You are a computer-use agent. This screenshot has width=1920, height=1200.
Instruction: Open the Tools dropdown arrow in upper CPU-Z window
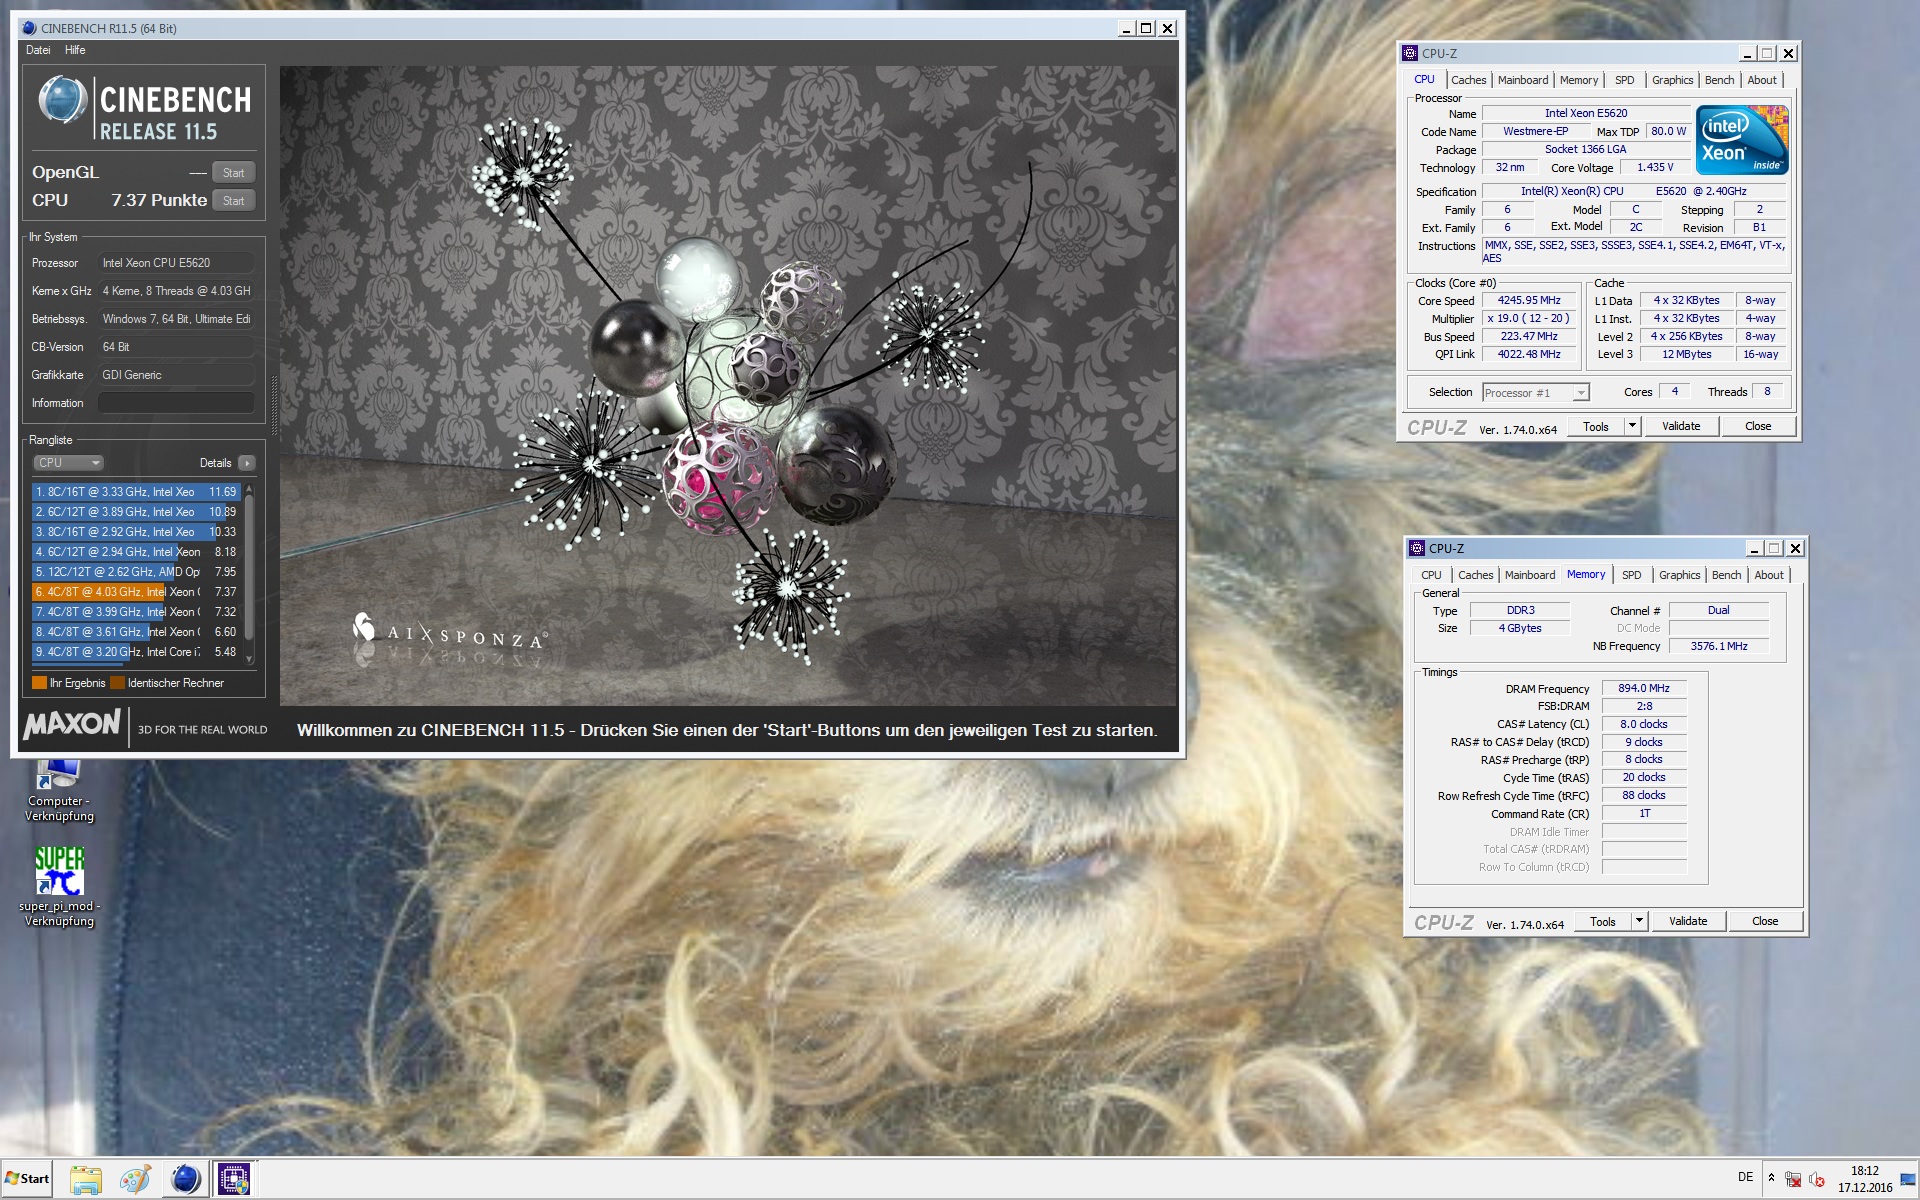click(1632, 426)
